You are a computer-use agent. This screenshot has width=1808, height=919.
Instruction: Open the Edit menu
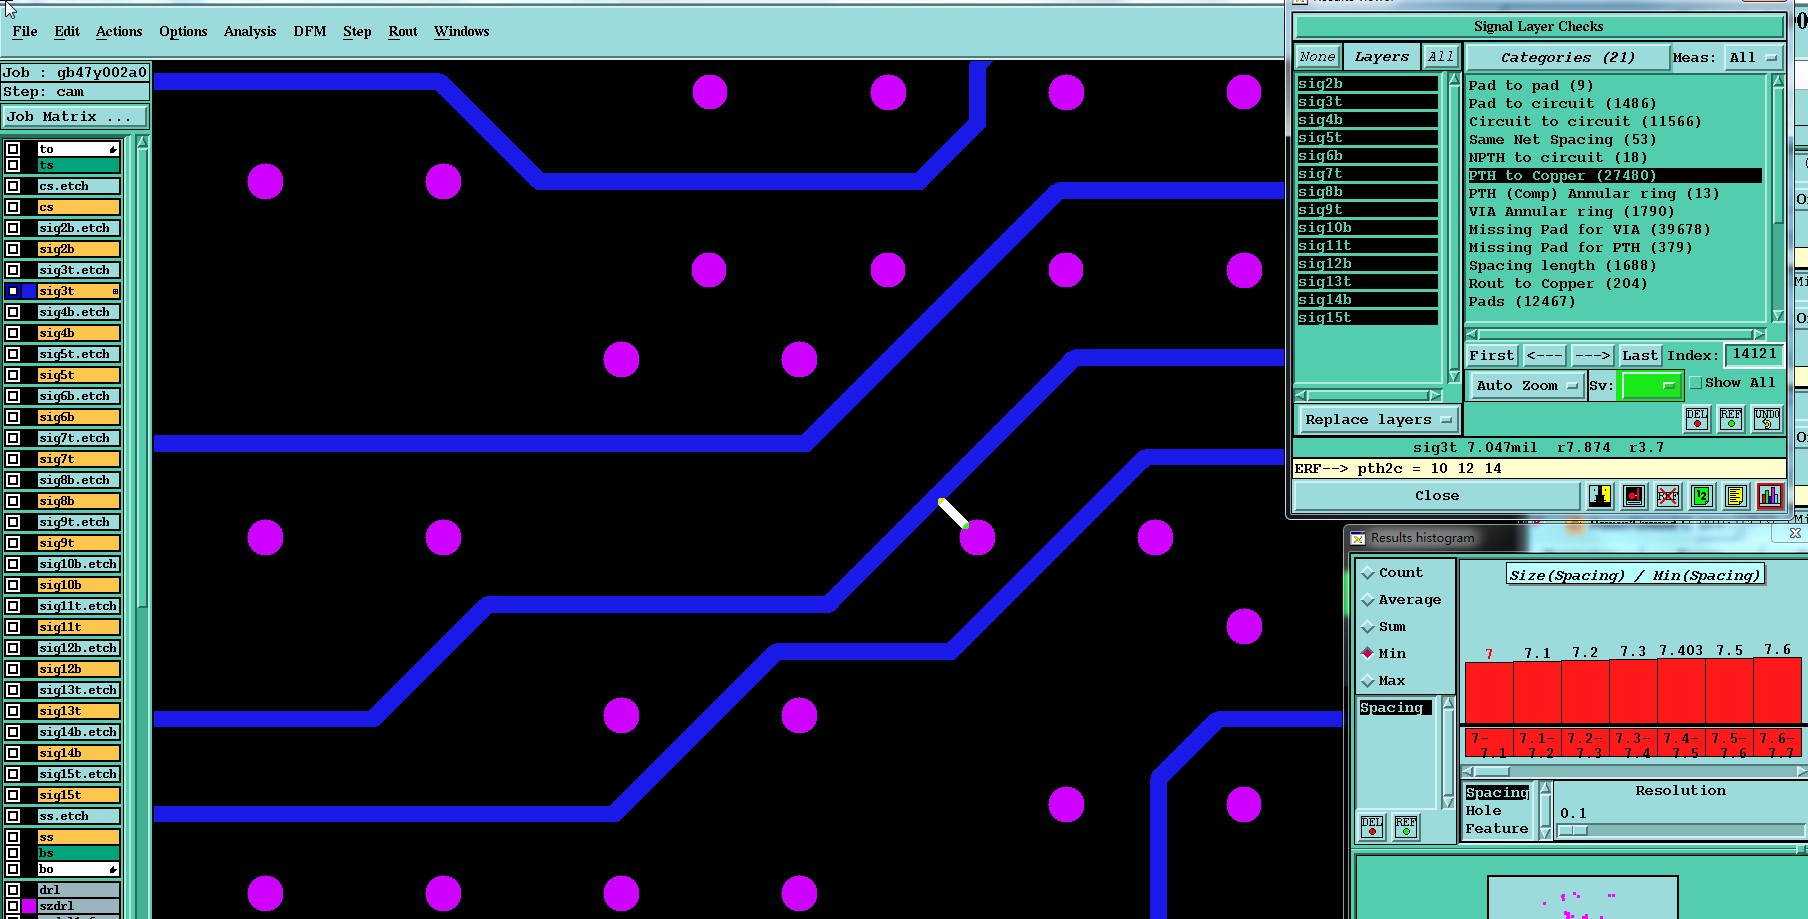[x=67, y=32]
